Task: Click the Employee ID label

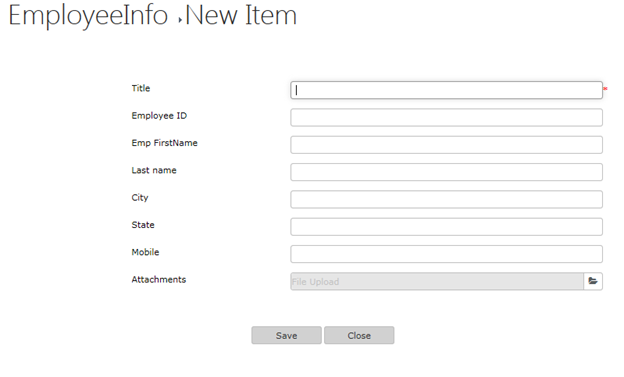Action: 159,116
